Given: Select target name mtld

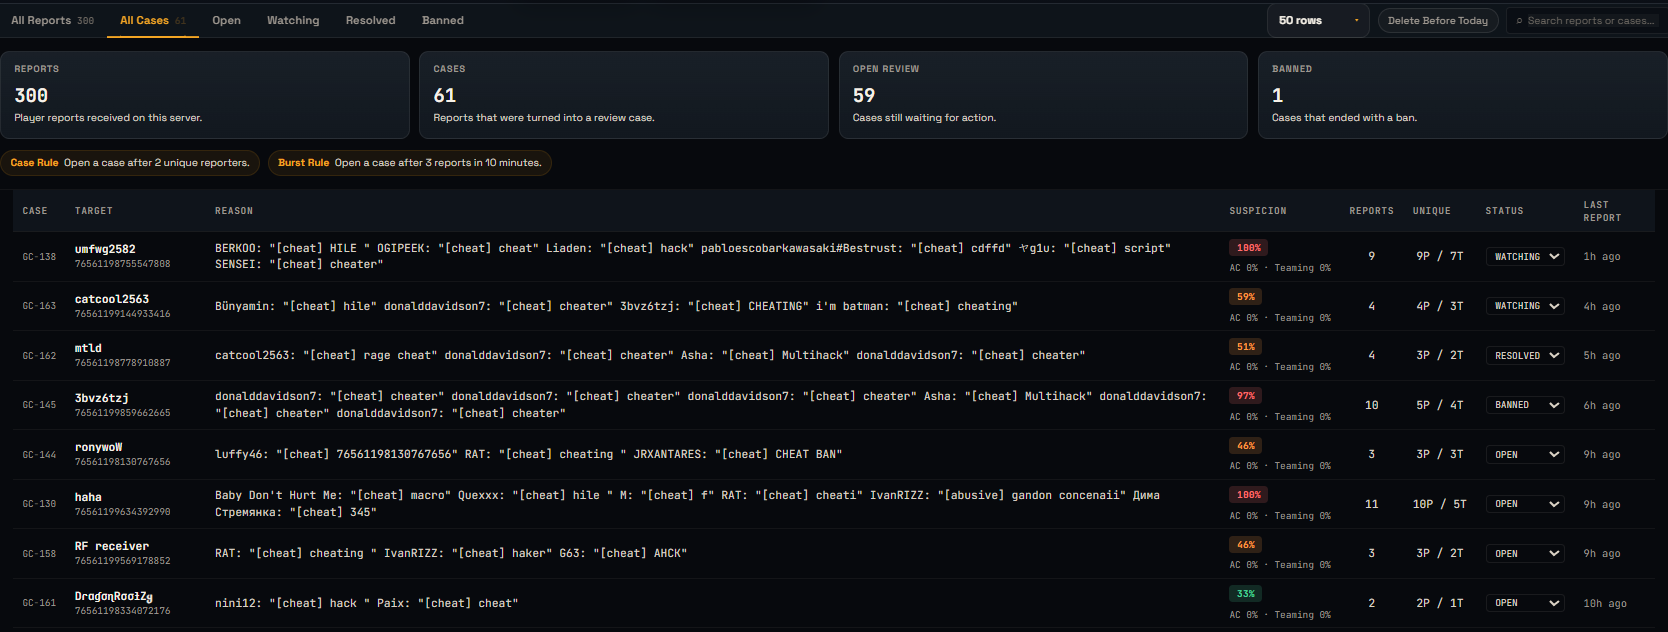Looking at the screenshot, I should pyautogui.click(x=88, y=348).
